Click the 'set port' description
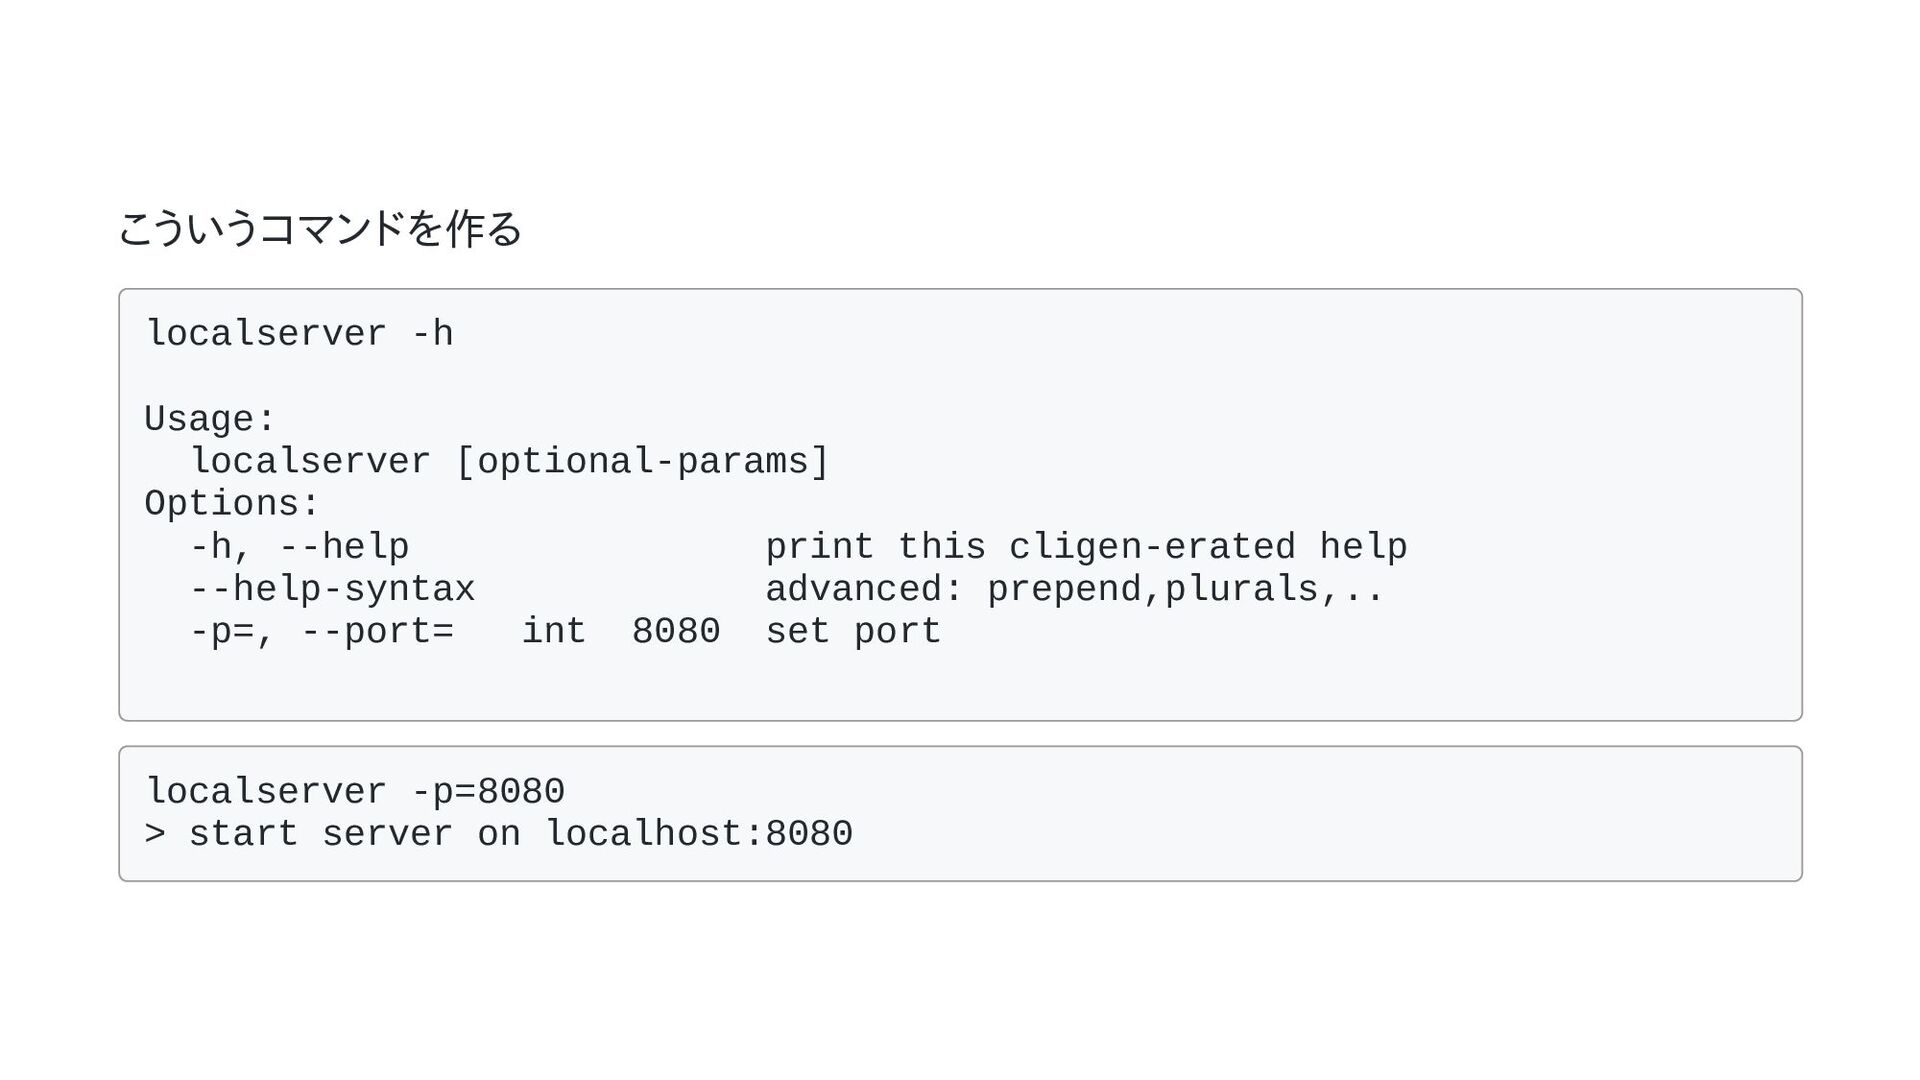 (x=853, y=632)
